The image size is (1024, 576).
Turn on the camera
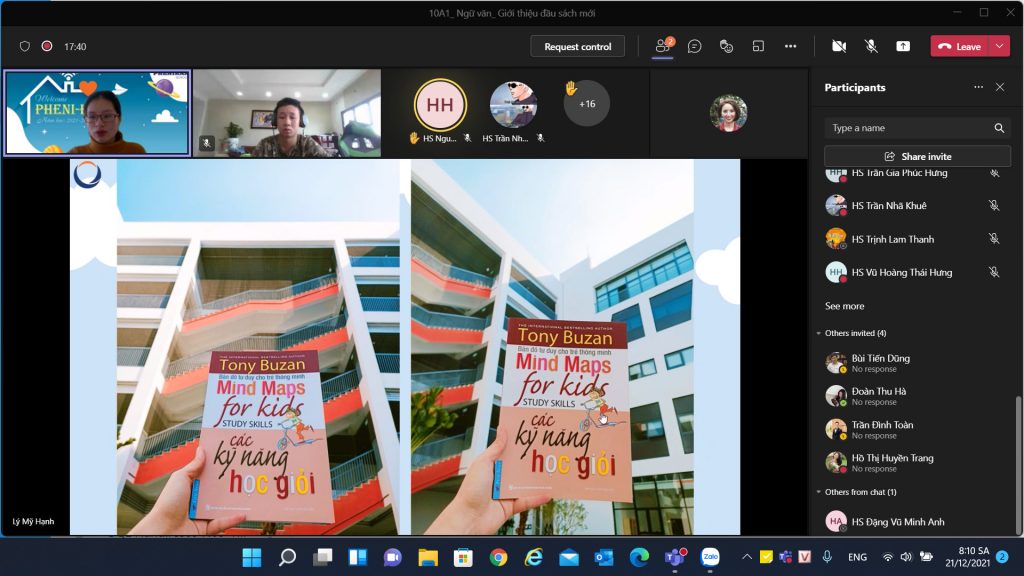[839, 46]
